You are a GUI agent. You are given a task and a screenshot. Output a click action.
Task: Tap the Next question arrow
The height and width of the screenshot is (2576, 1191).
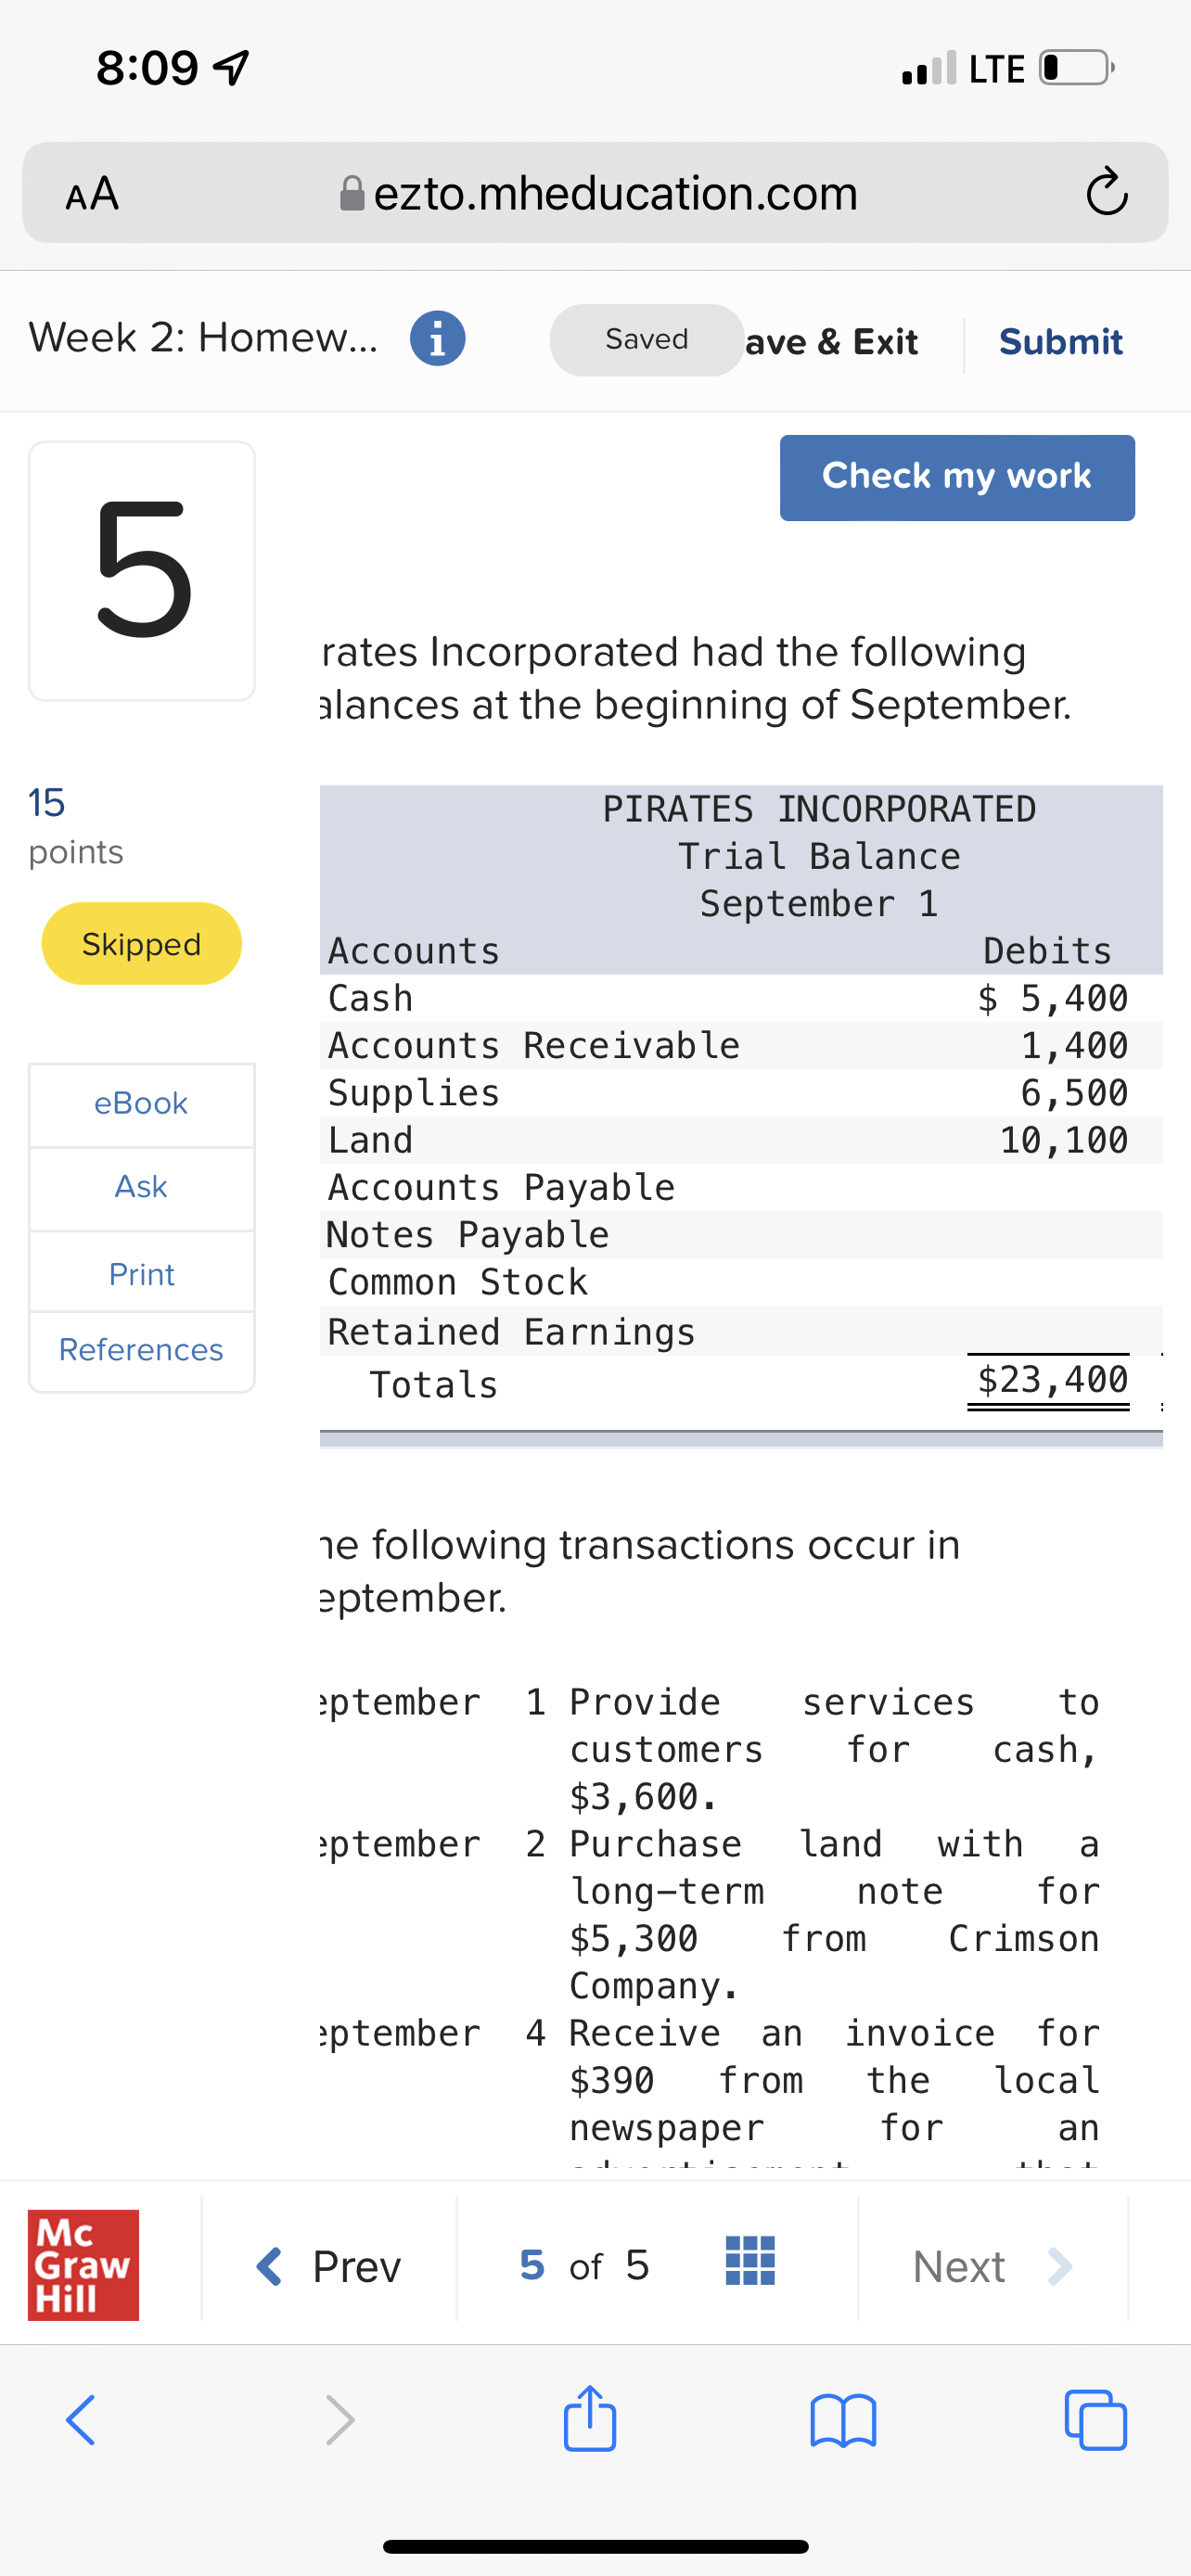[991, 2266]
